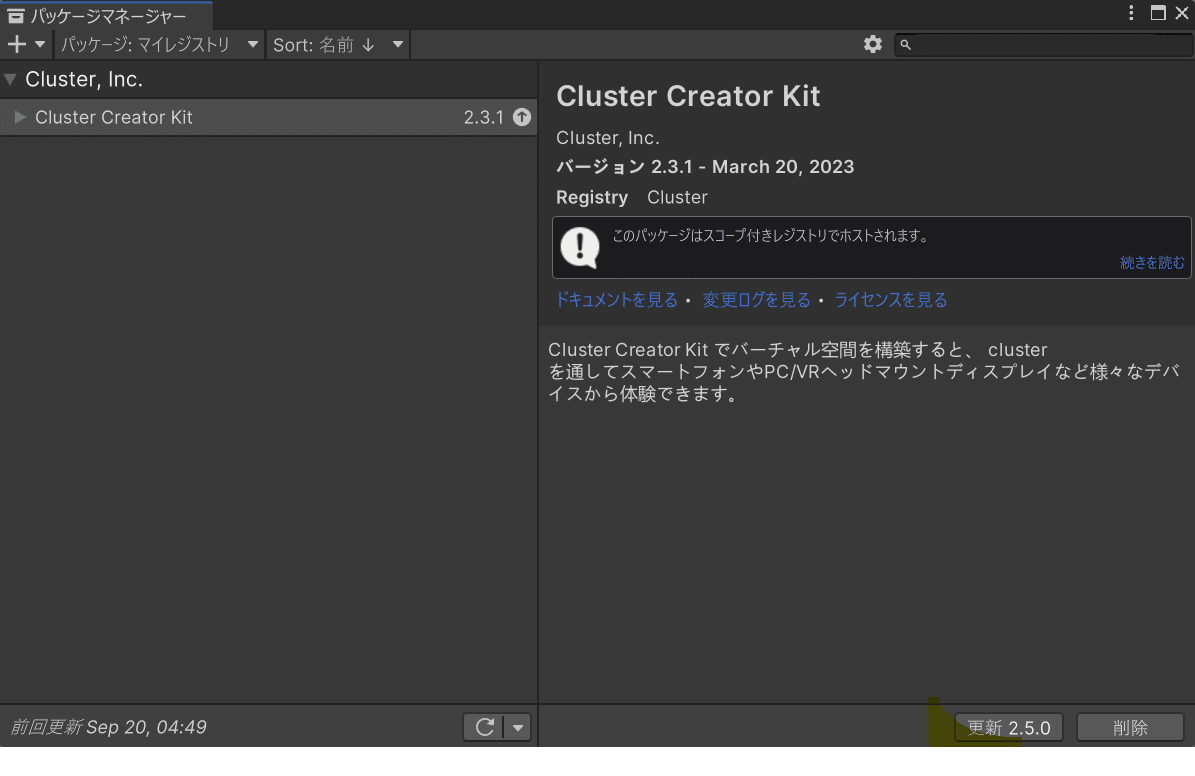Click the package search field
The image size is (1195, 776).
point(1044,44)
